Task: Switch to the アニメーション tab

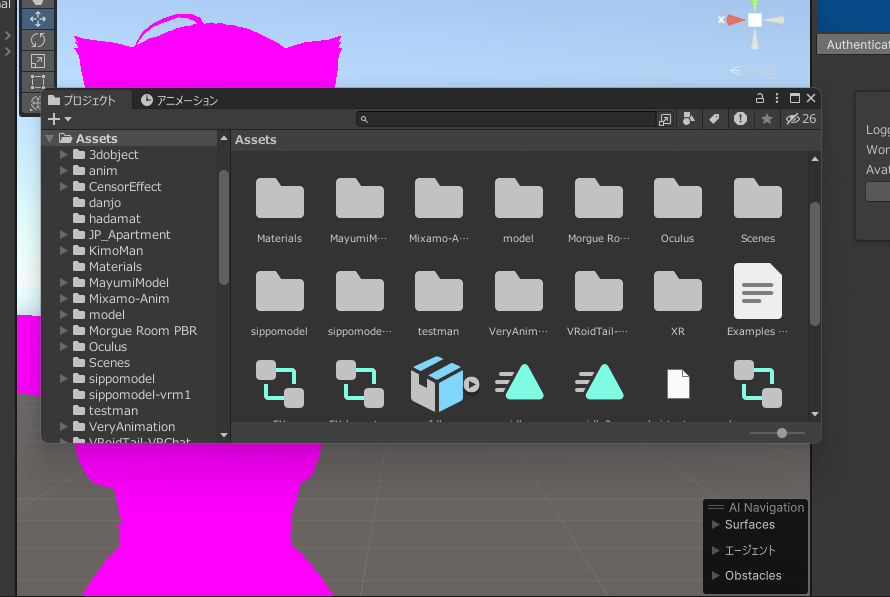Action: pos(179,100)
